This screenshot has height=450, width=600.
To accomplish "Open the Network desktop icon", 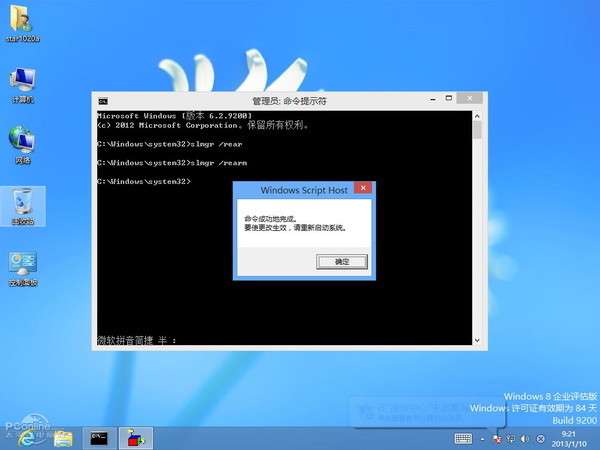I will click(x=23, y=145).
